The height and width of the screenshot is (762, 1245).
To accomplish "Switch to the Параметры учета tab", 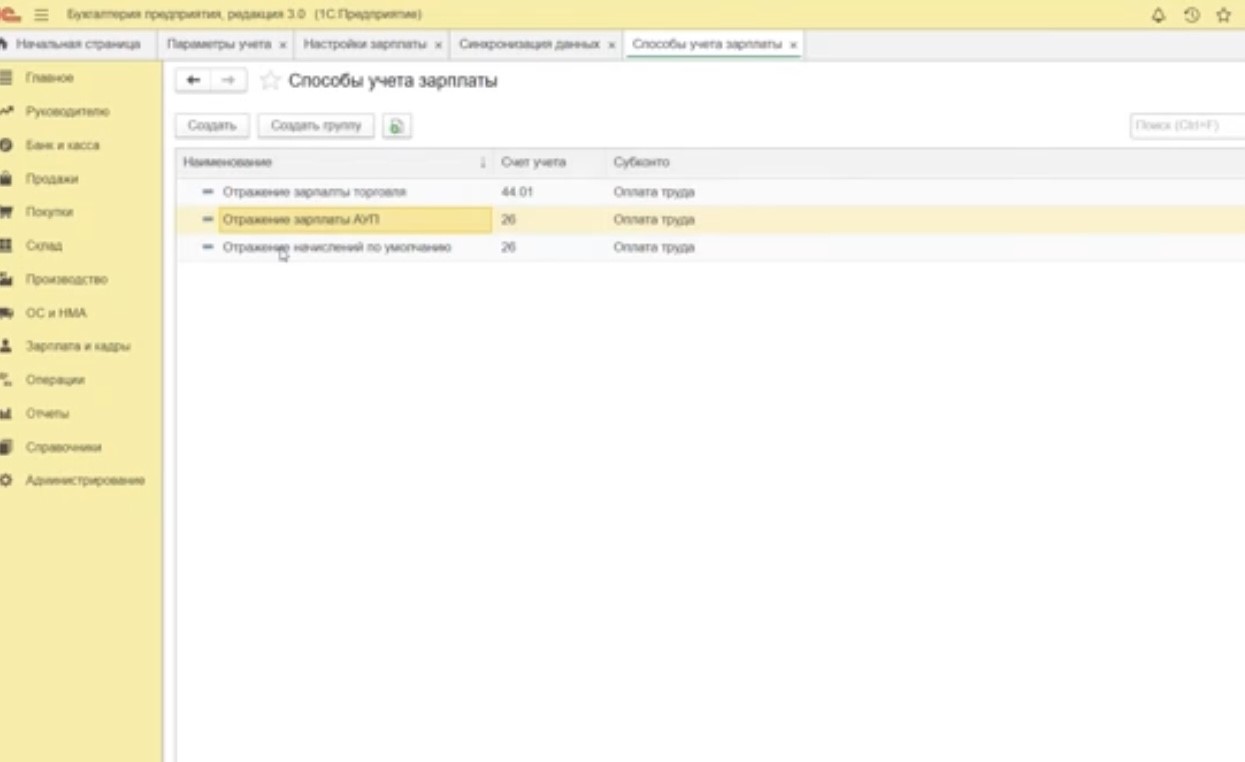I will coord(218,45).
